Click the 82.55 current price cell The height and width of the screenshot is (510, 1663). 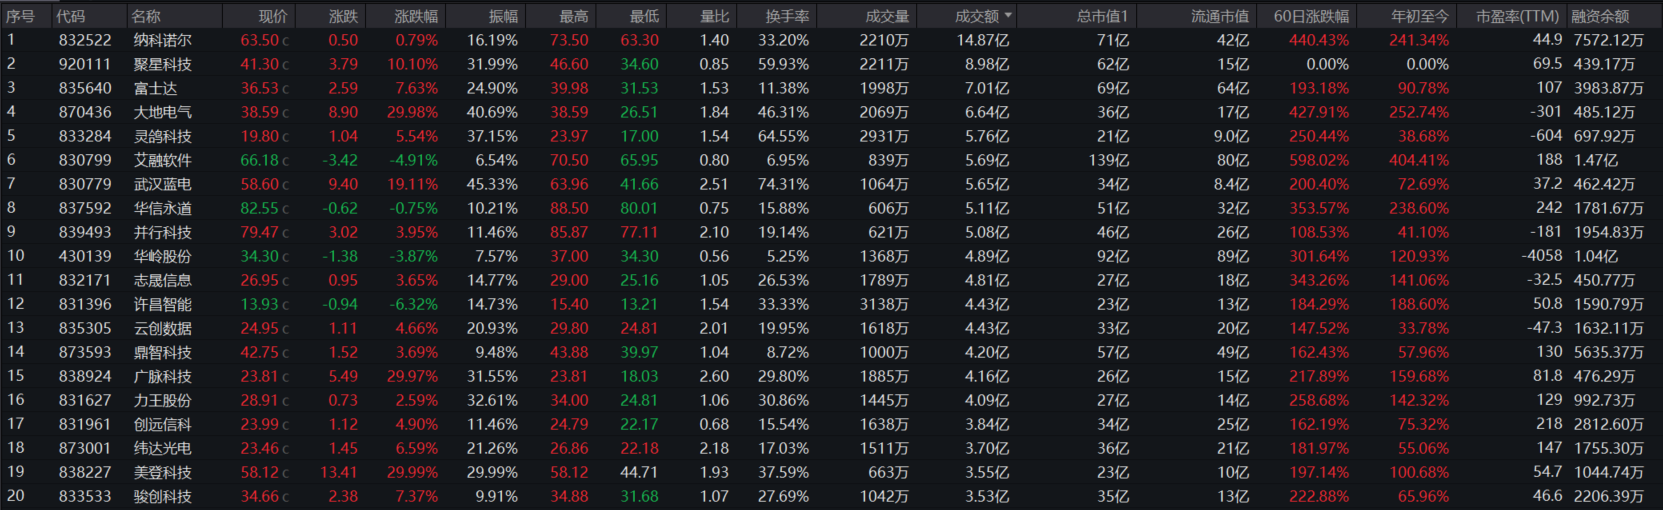[259, 208]
